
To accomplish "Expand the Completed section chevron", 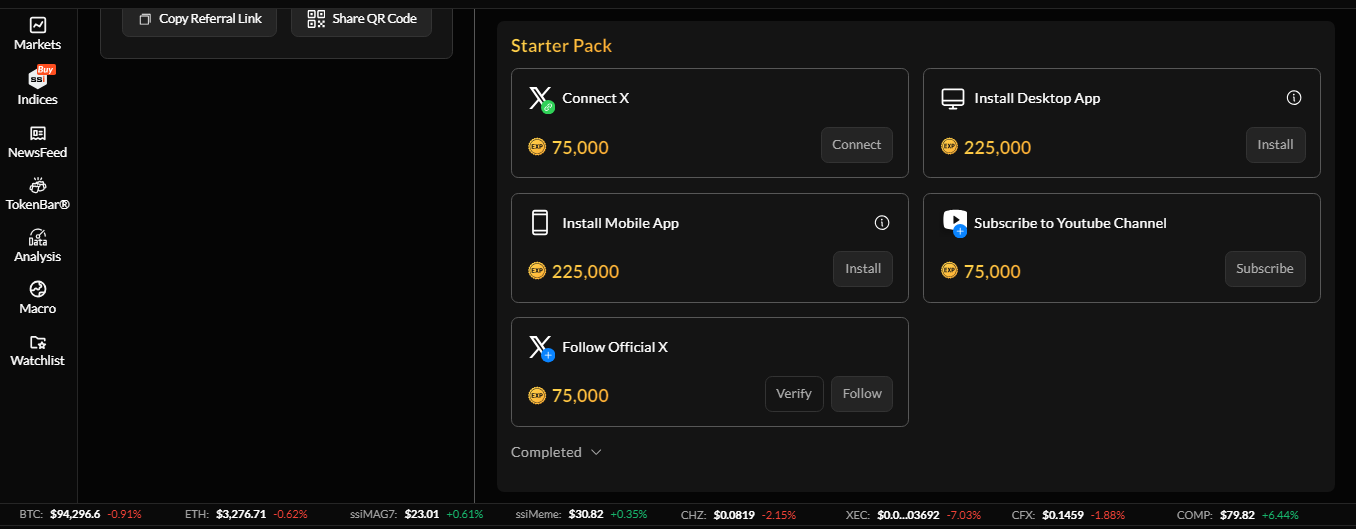I will (596, 452).
